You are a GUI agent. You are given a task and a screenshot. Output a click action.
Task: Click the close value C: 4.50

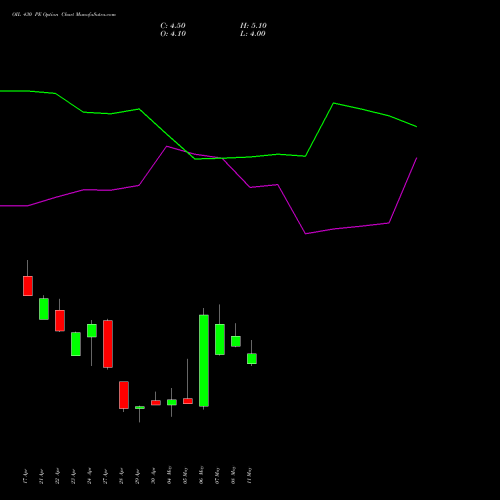pos(173,26)
